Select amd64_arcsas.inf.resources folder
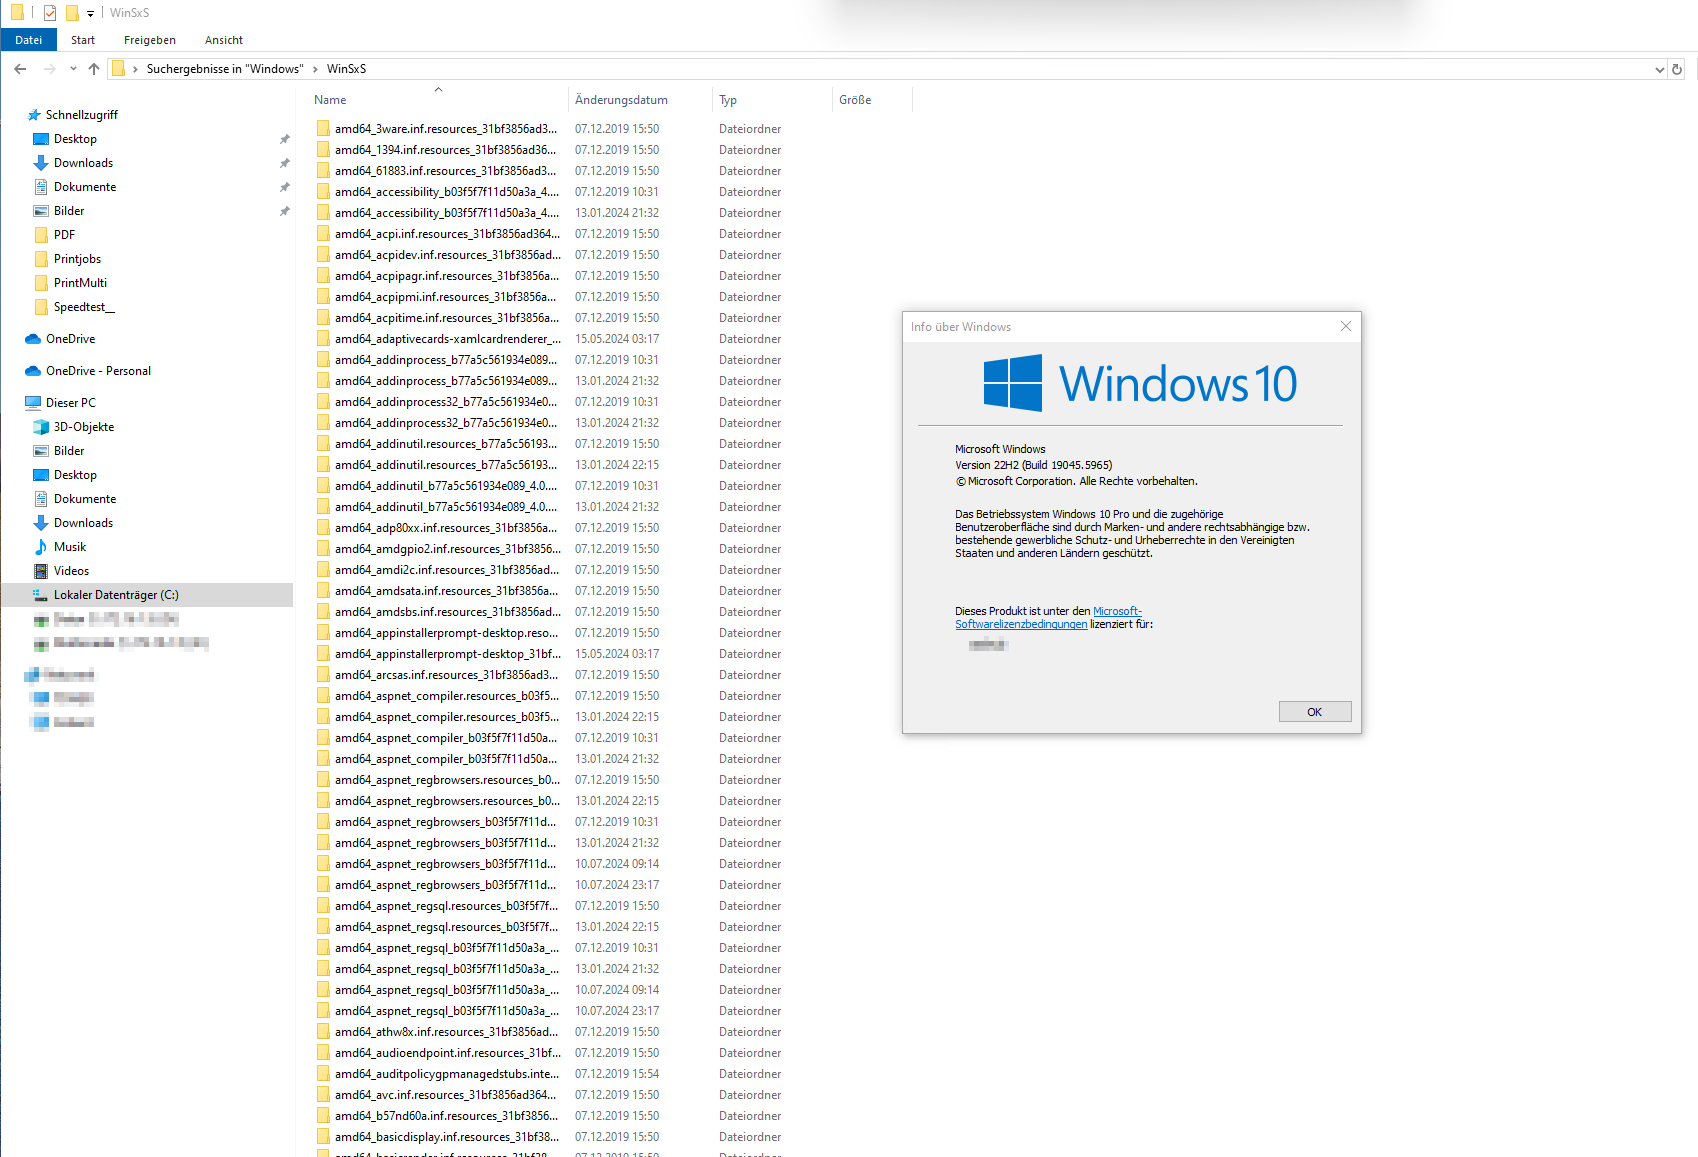 click(x=446, y=675)
